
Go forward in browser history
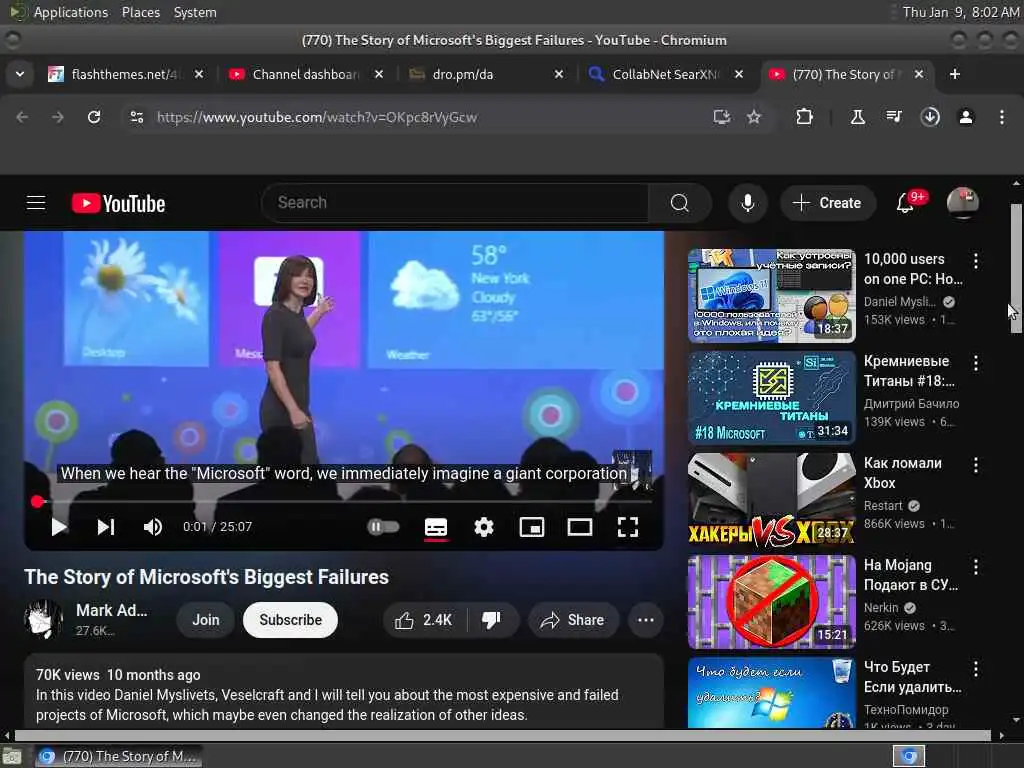[58, 117]
